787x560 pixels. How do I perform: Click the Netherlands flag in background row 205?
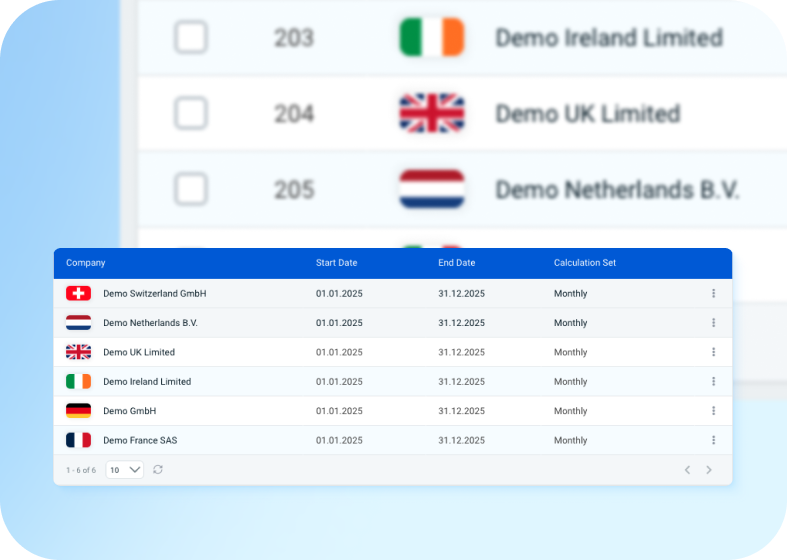(432, 189)
